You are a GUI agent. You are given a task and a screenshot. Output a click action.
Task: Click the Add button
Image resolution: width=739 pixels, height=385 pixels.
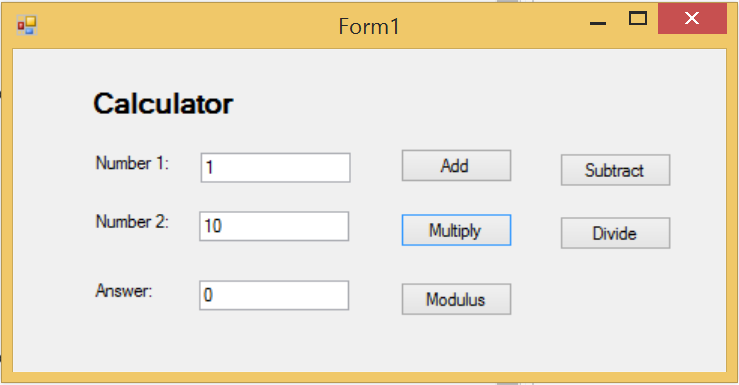(456, 165)
